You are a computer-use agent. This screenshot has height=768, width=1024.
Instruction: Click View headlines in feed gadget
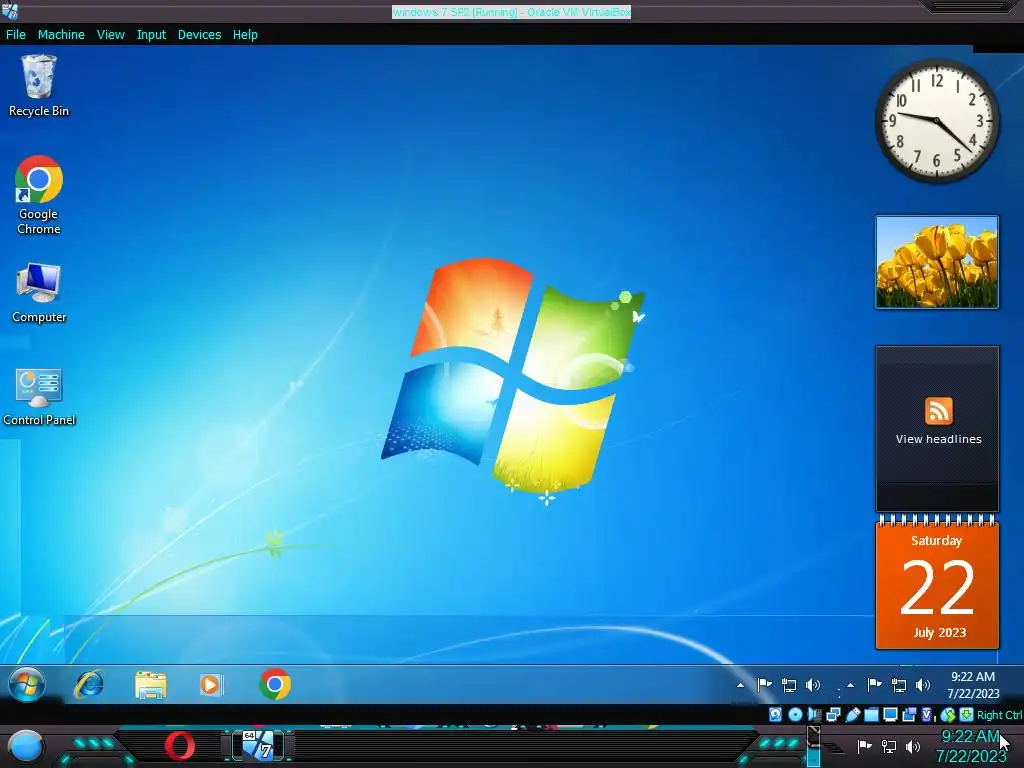pyautogui.click(x=938, y=440)
